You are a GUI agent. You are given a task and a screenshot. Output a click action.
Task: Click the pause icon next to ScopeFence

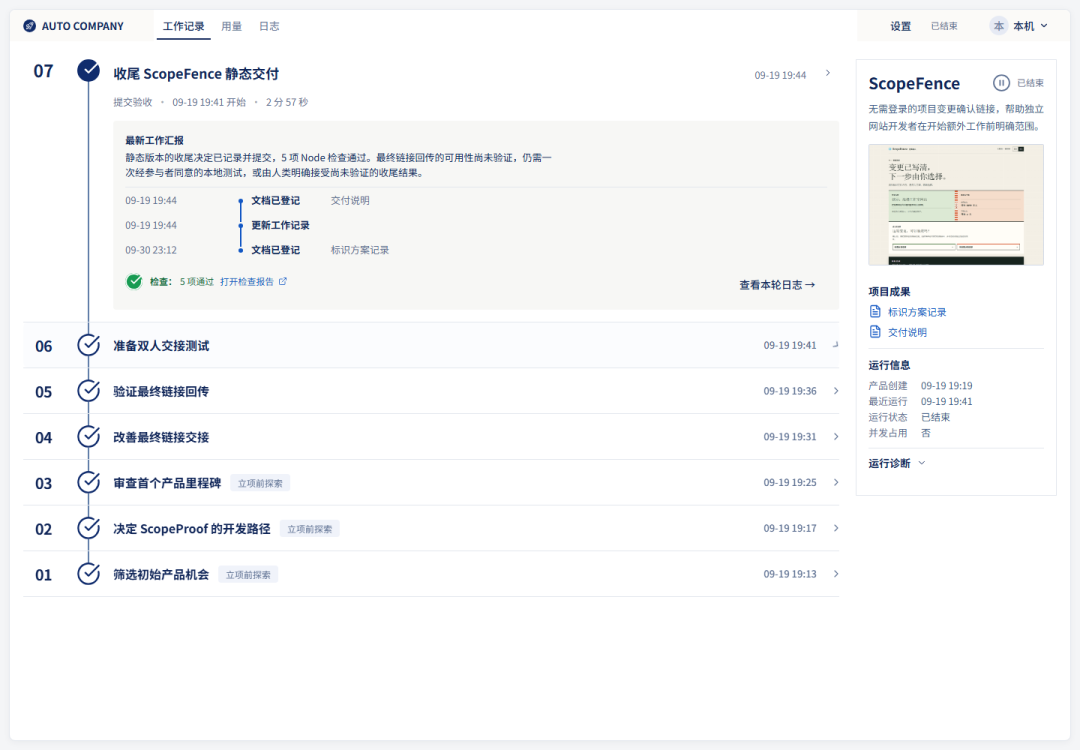click(1001, 83)
